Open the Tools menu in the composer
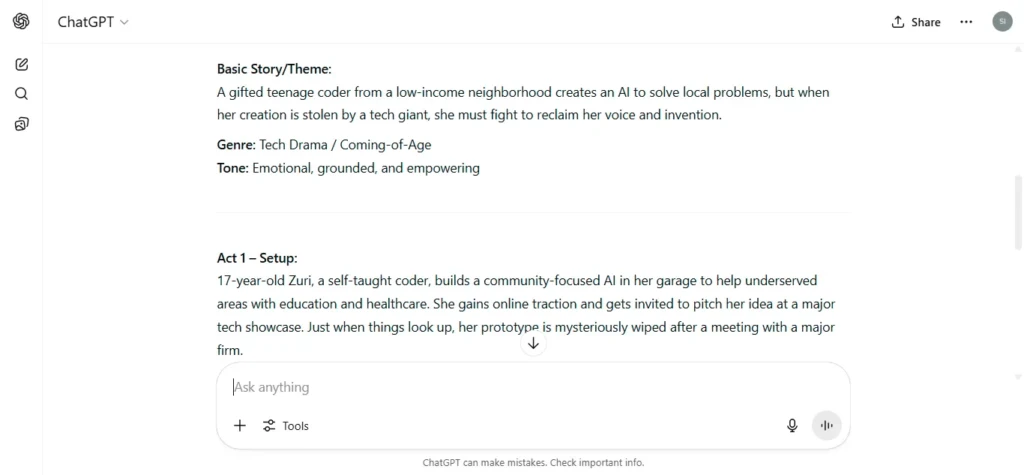Viewport: 1024px width, 475px height. tap(286, 426)
